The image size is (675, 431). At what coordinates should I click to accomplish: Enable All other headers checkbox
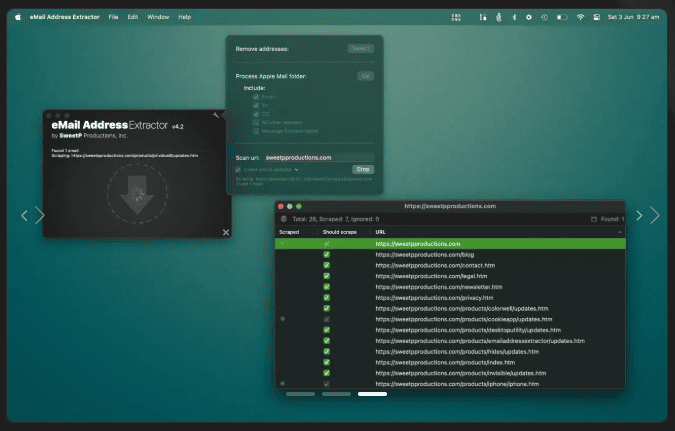click(x=256, y=122)
